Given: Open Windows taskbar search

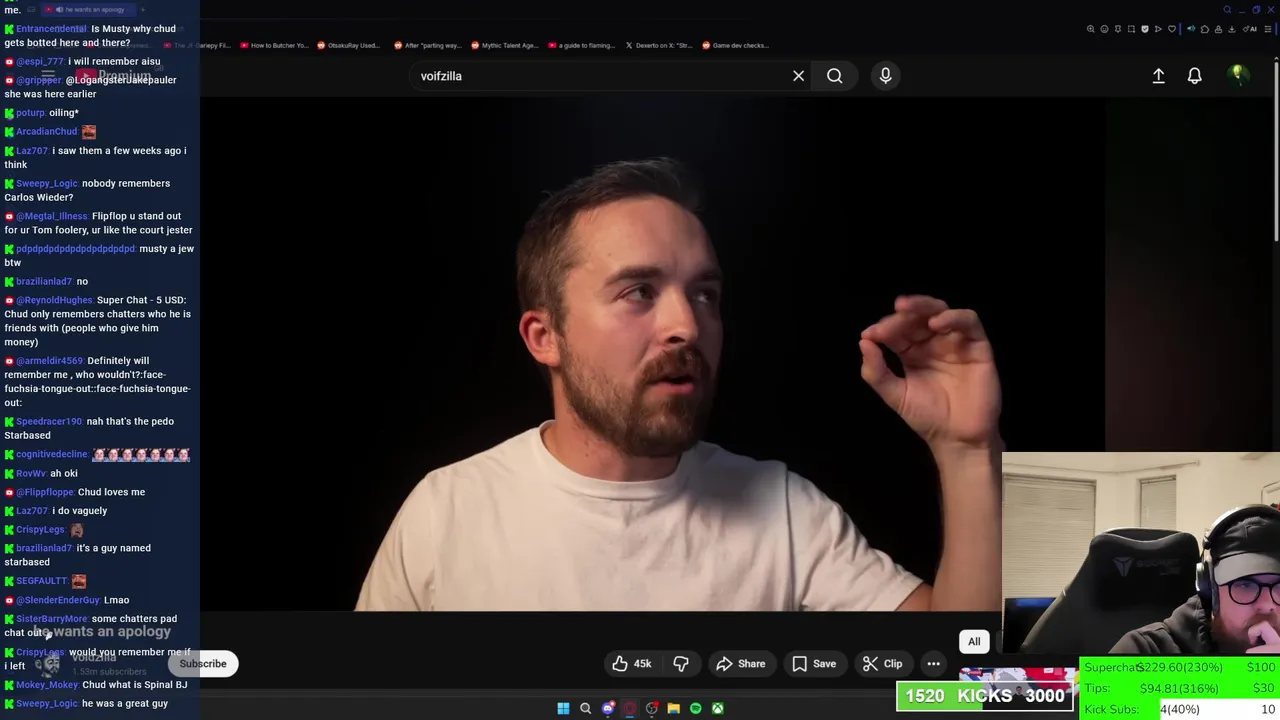Looking at the screenshot, I should (x=585, y=708).
